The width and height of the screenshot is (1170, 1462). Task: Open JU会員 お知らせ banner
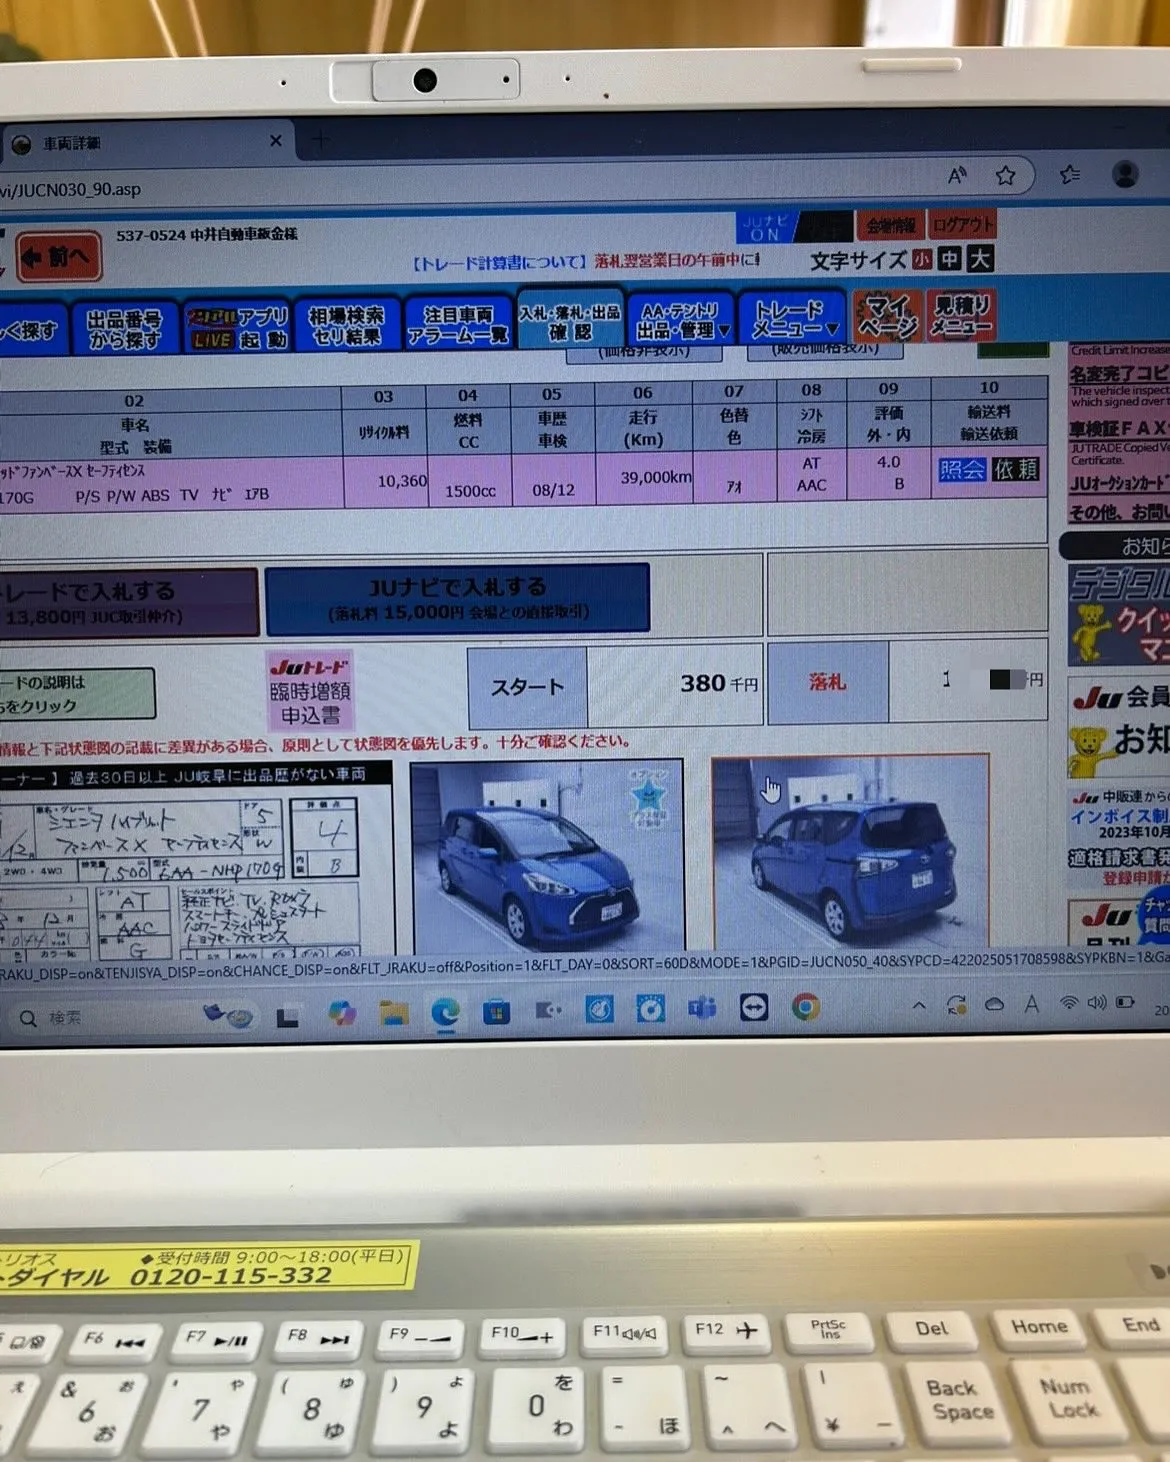pos(1118,728)
